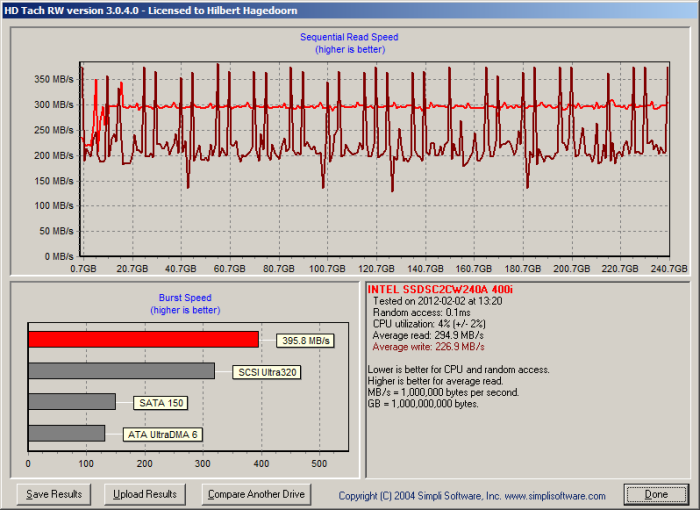Click the SCSI Ultra320 label

[x=267, y=372]
